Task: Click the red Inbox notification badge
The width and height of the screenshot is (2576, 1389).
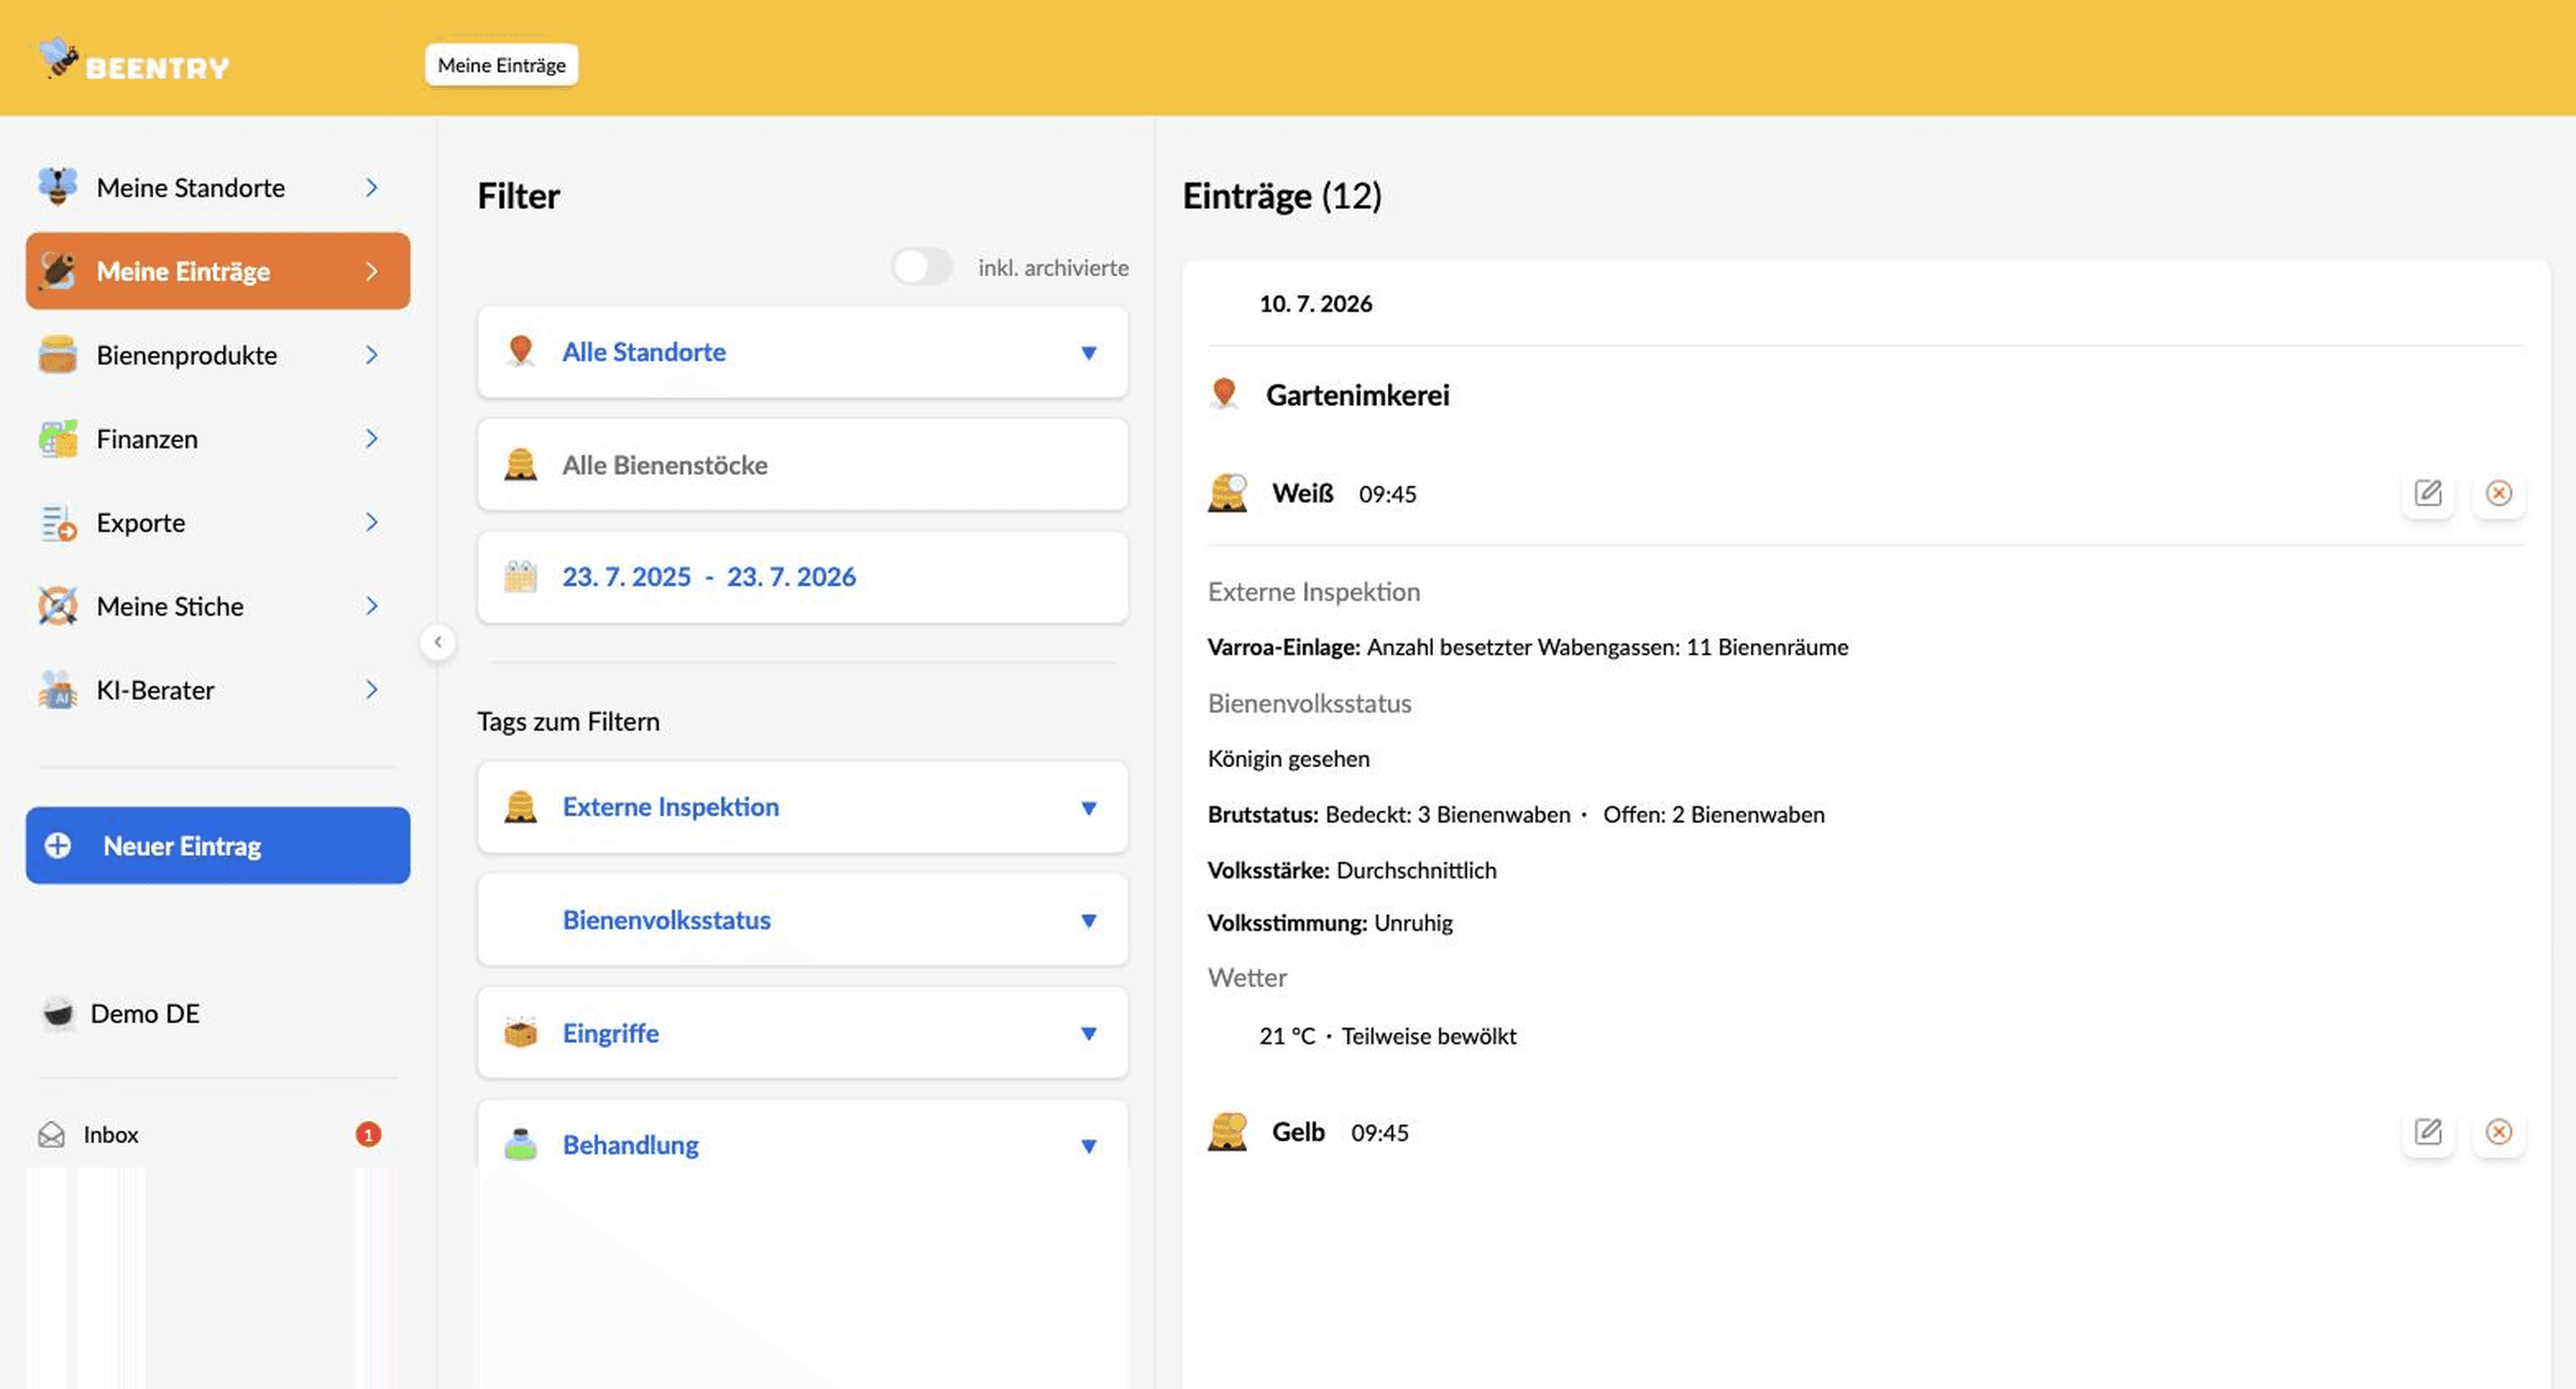Action: pyautogui.click(x=368, y=1135)
